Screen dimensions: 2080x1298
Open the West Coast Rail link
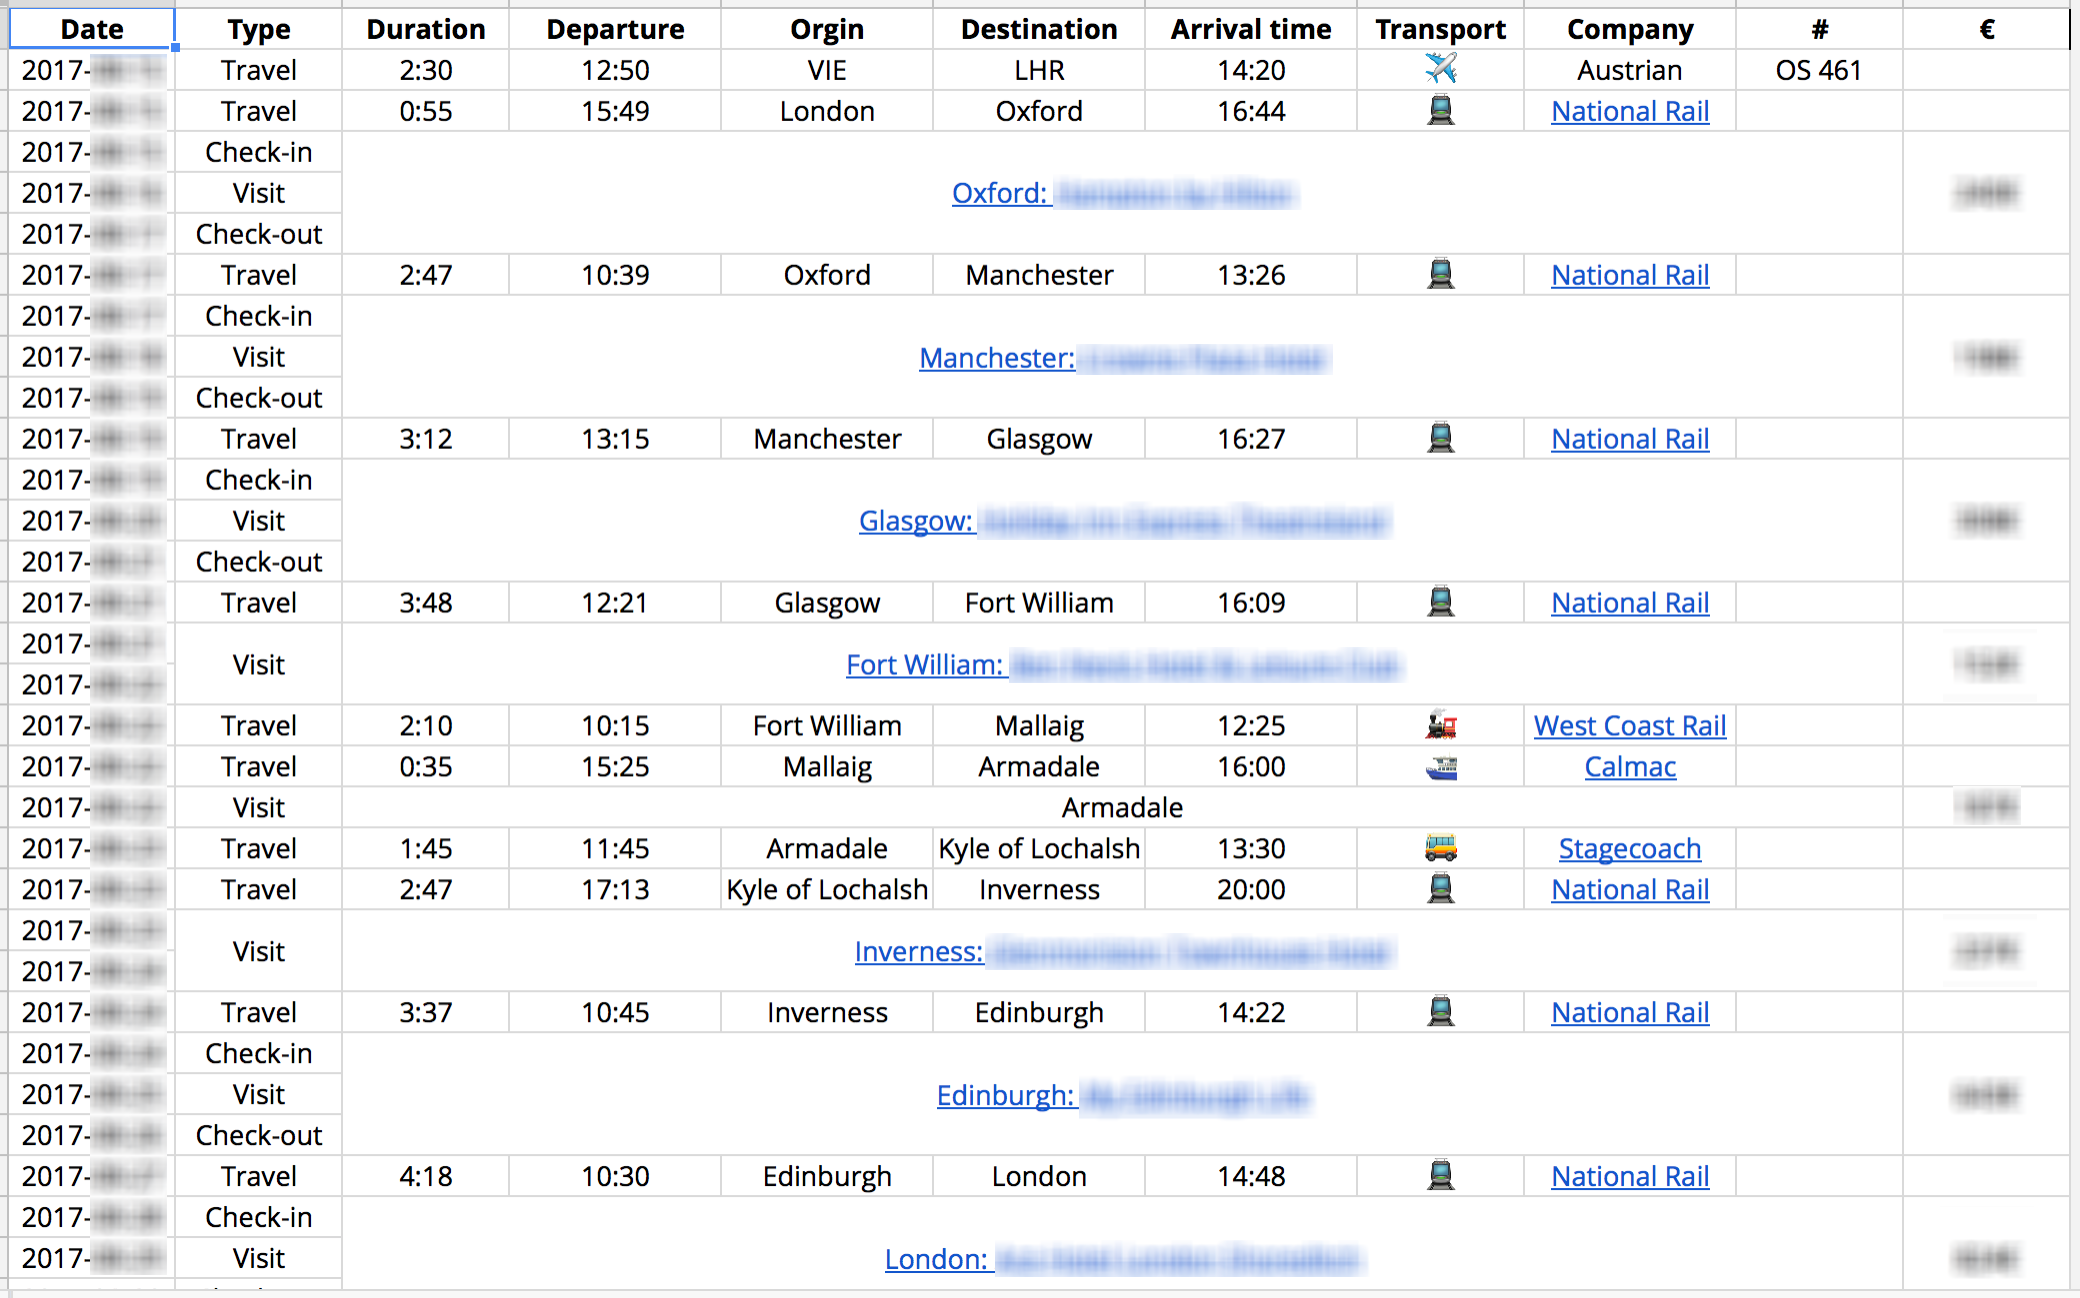pos(1630,726)
